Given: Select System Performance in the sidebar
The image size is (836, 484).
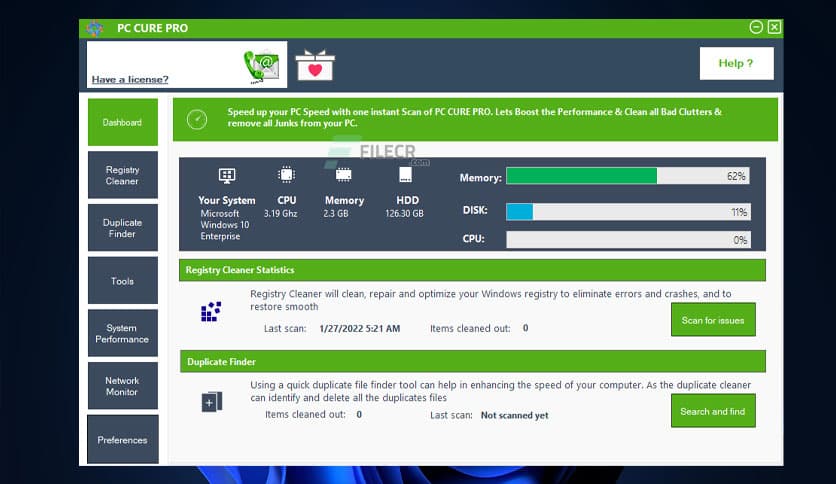Looking at the screenshot, I should point(123,333).
